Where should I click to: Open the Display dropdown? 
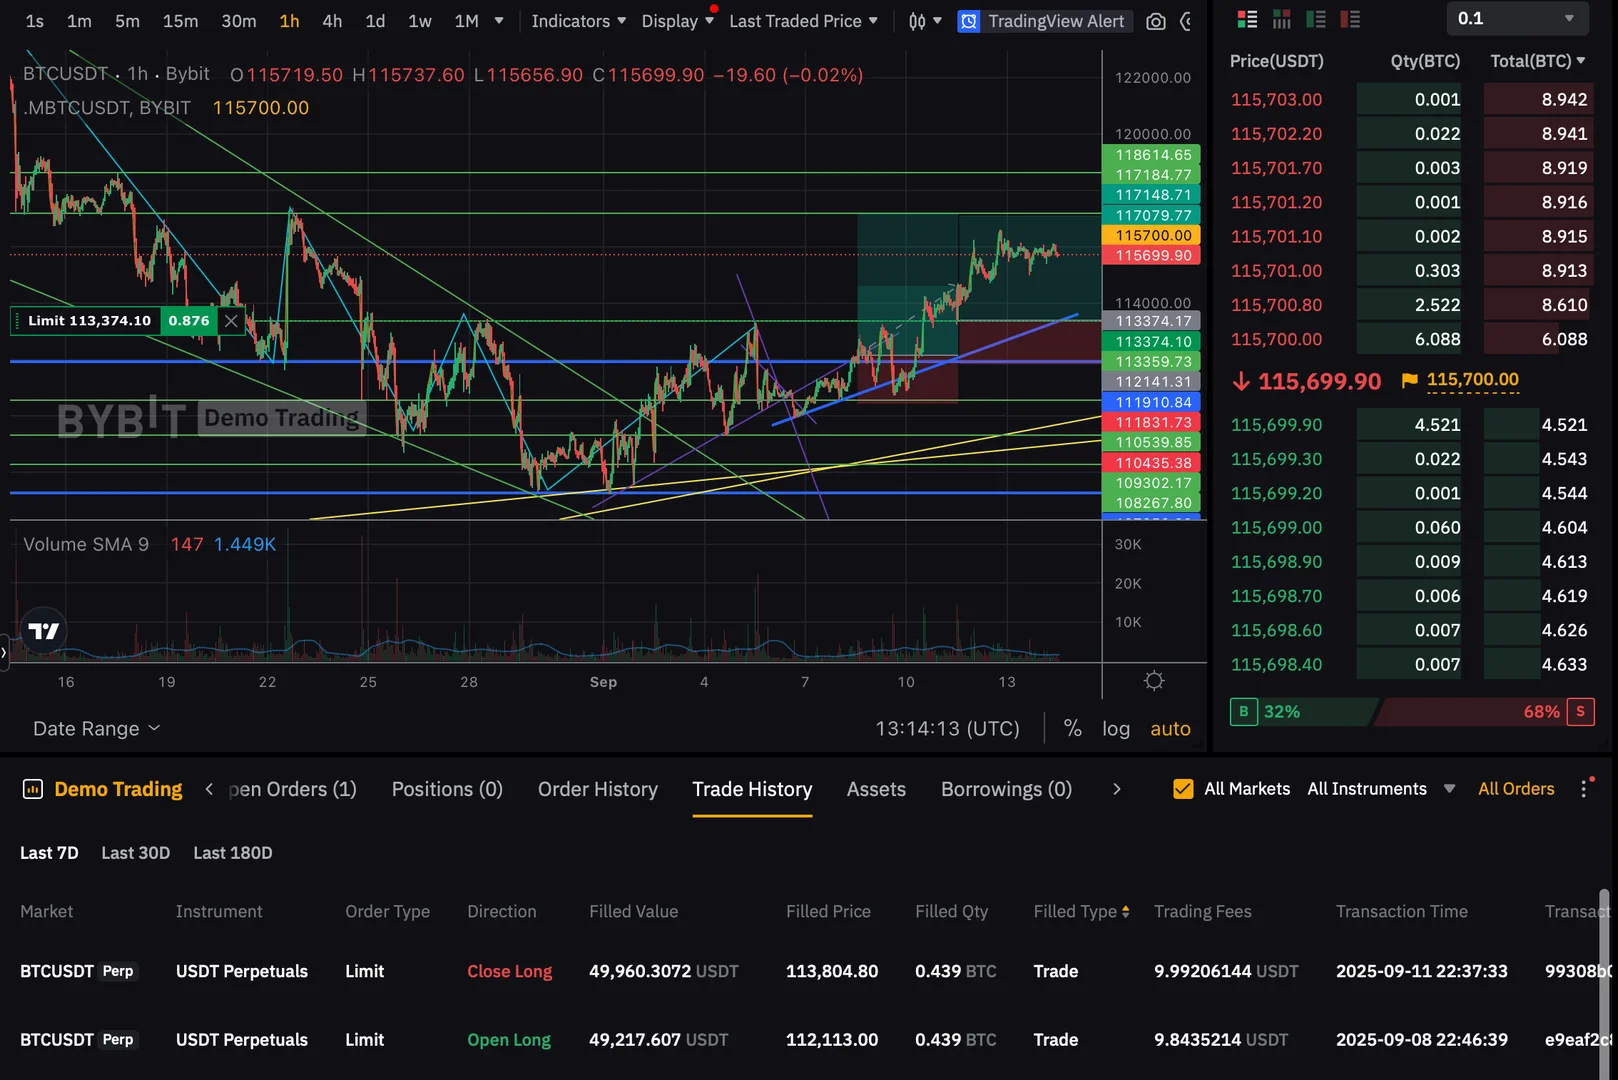pos(678,21)
